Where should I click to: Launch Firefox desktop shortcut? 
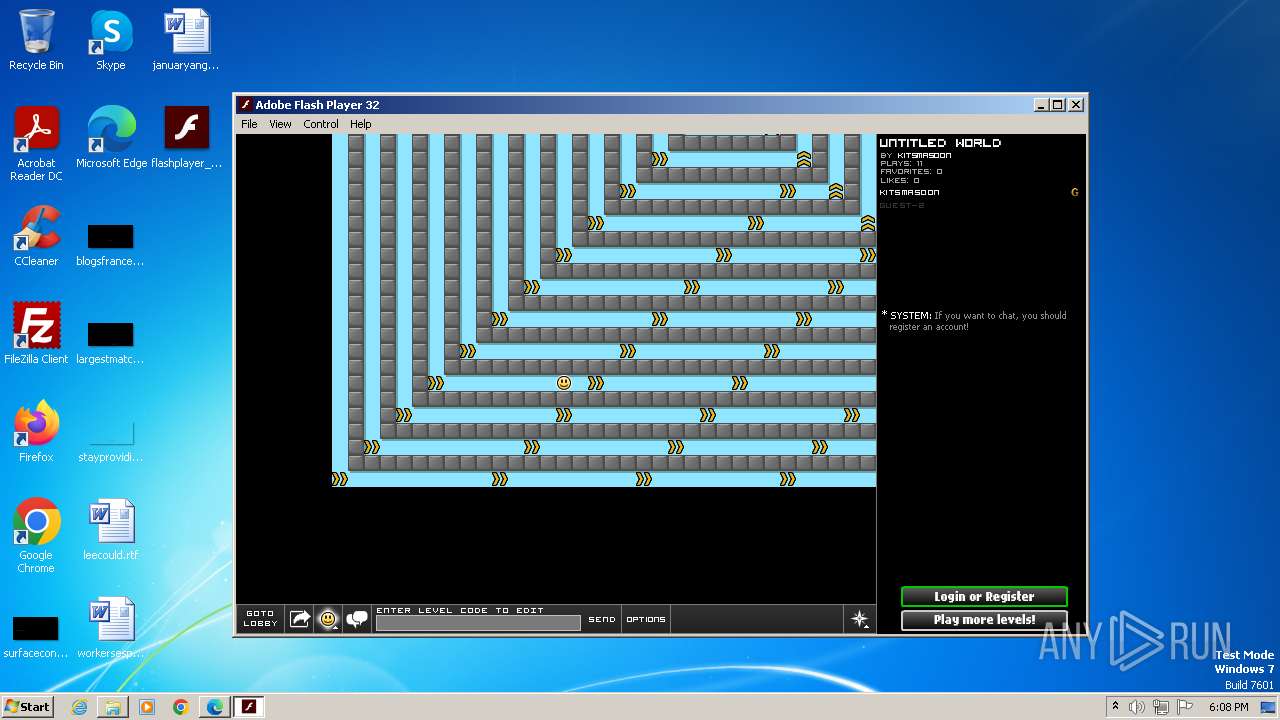pyautogui.click(x=36, y=432)
